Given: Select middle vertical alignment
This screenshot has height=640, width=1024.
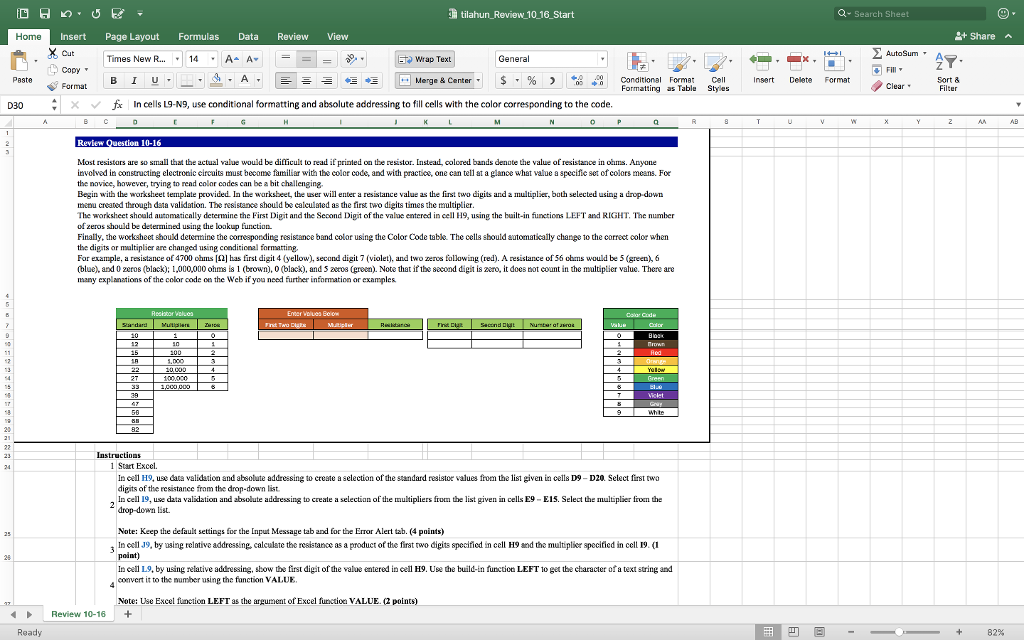Looking at the screenshot, I should (306, 59).
